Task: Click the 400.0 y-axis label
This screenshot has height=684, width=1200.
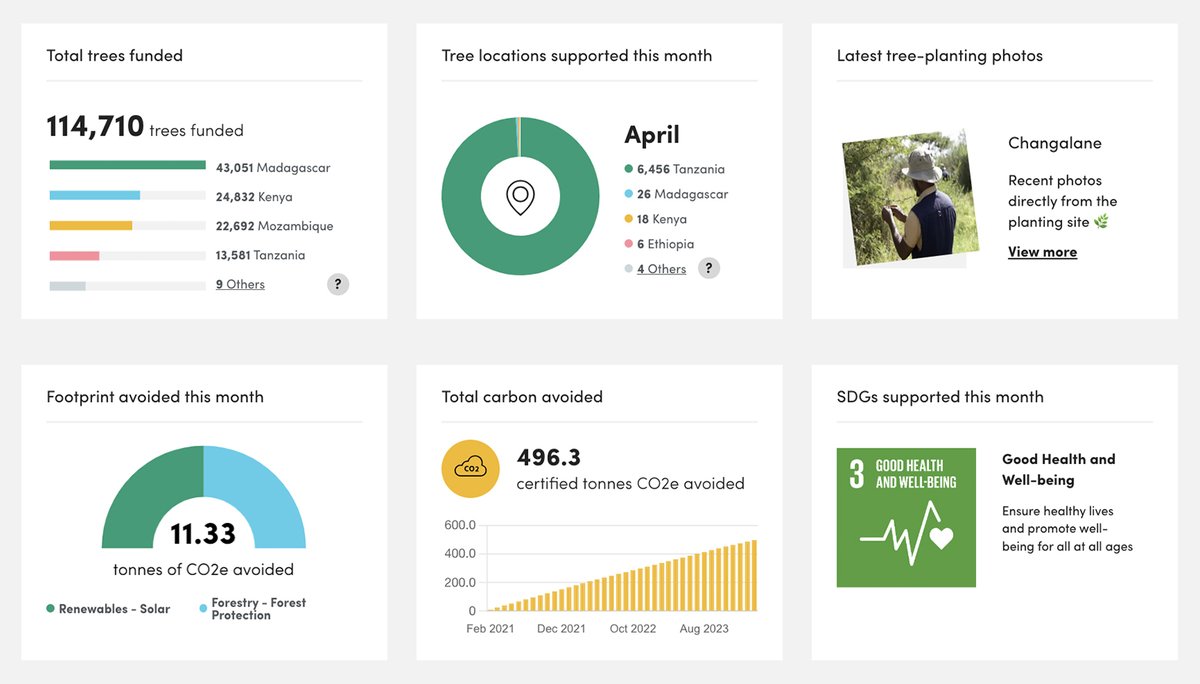Action: coord(460,554)
